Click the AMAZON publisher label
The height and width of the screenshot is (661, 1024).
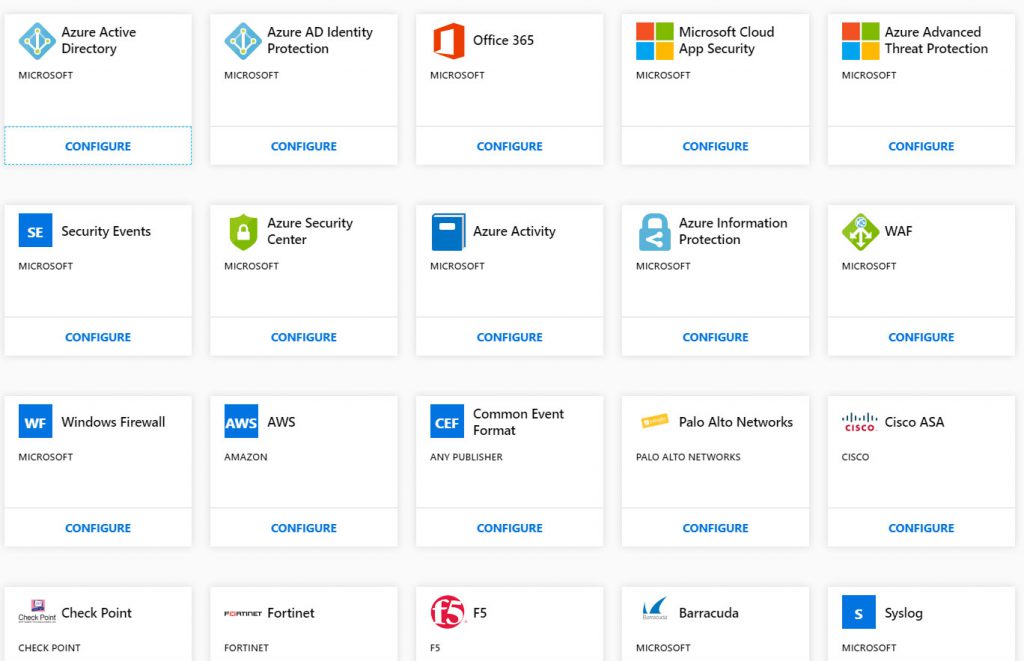(x=246, y=457)
